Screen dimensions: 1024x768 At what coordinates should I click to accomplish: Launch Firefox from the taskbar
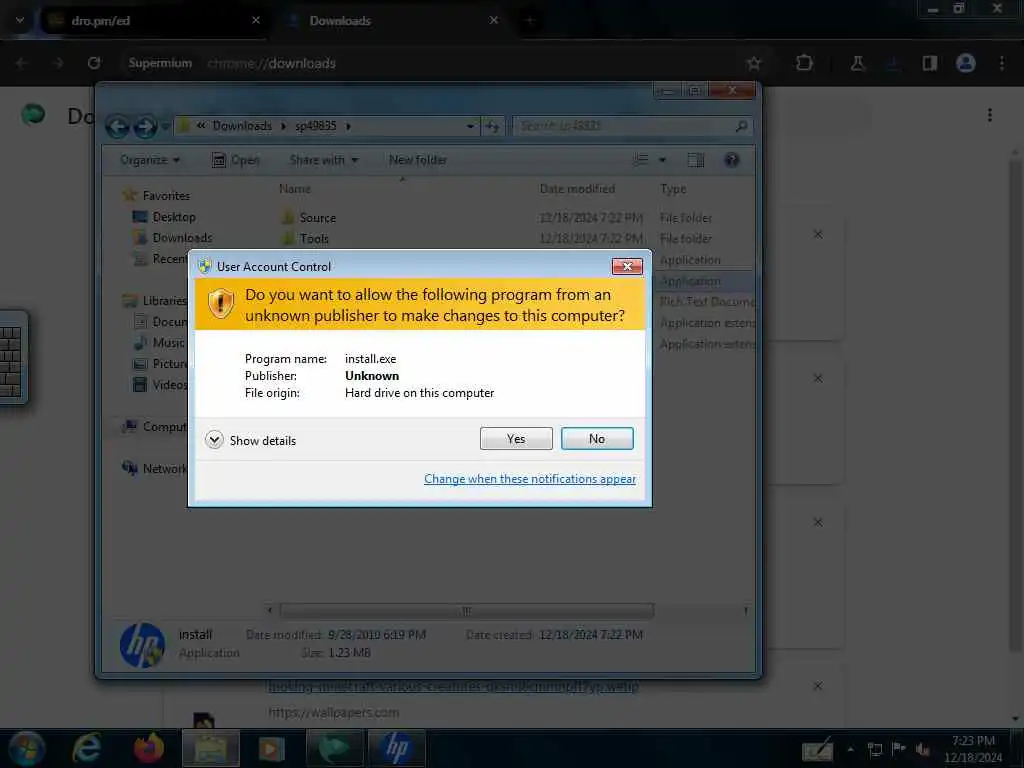149,748
